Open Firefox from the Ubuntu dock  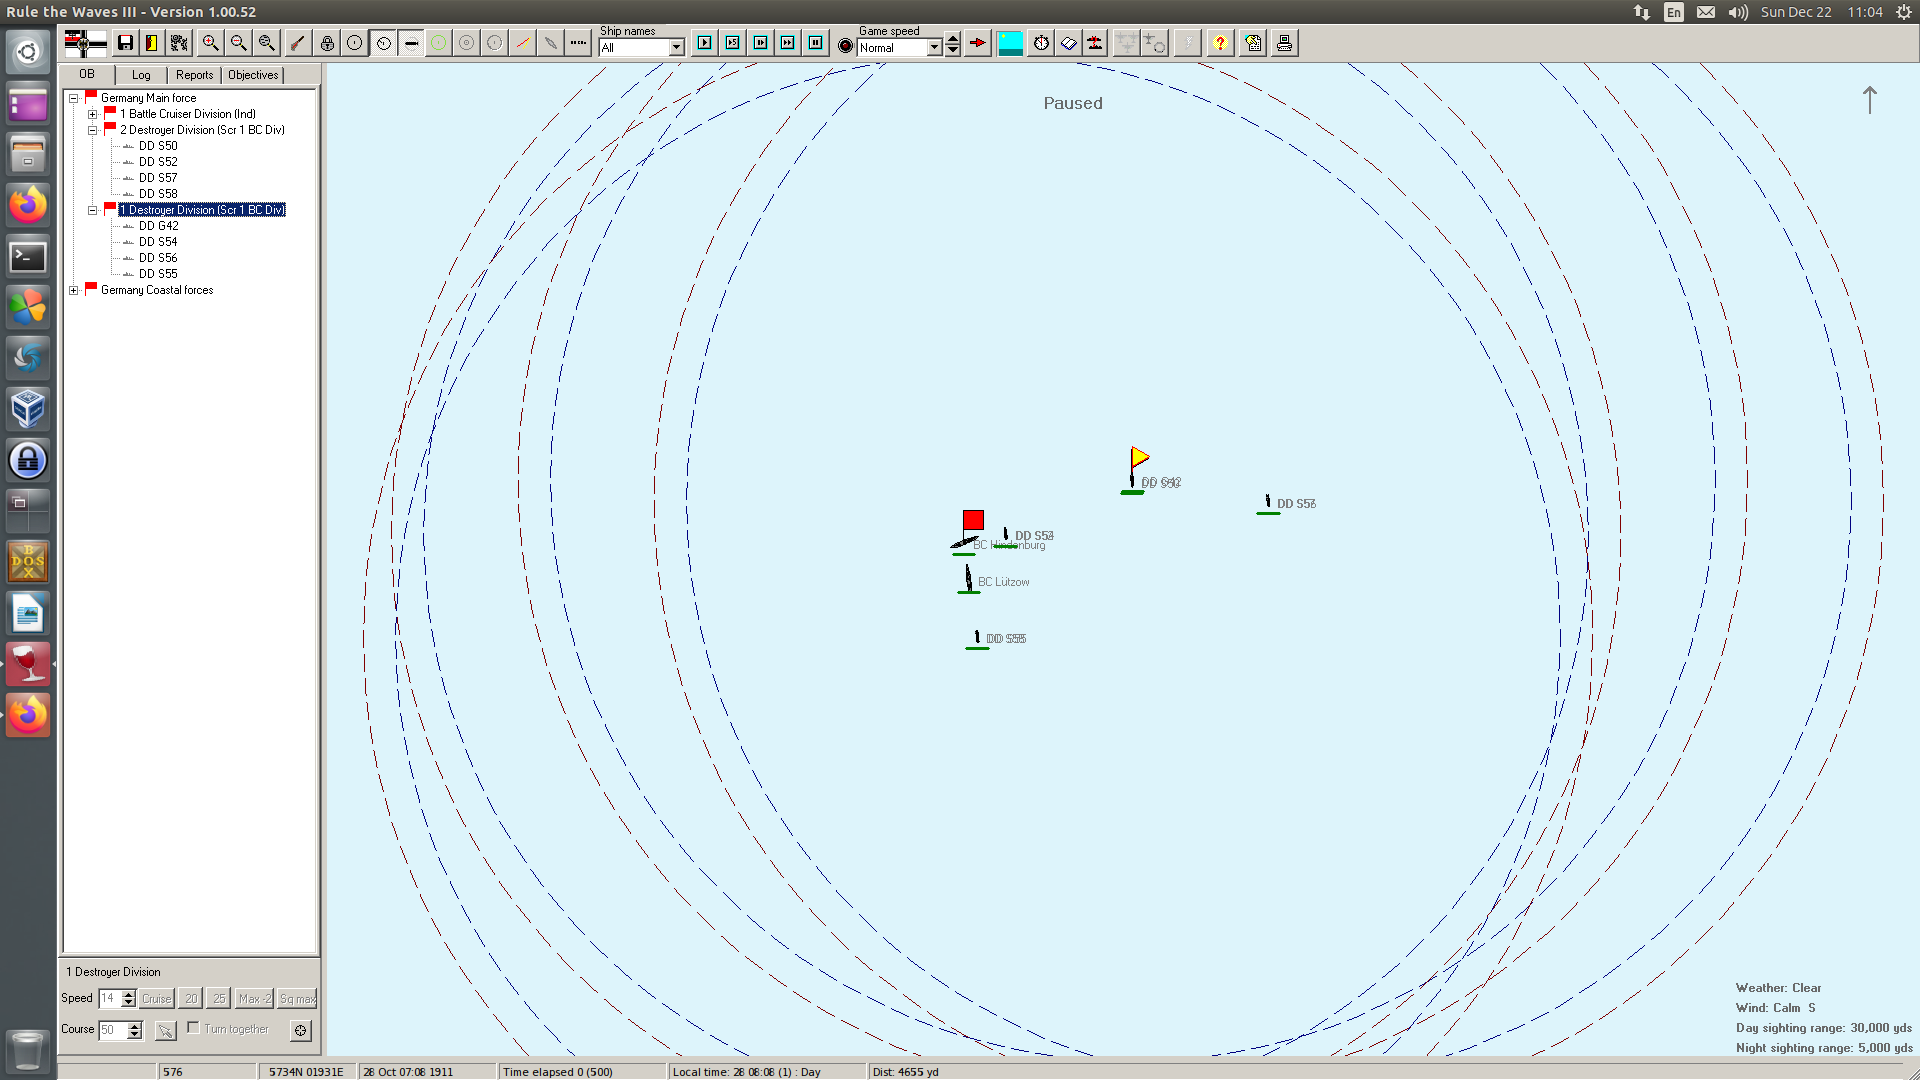click(28, 205)
